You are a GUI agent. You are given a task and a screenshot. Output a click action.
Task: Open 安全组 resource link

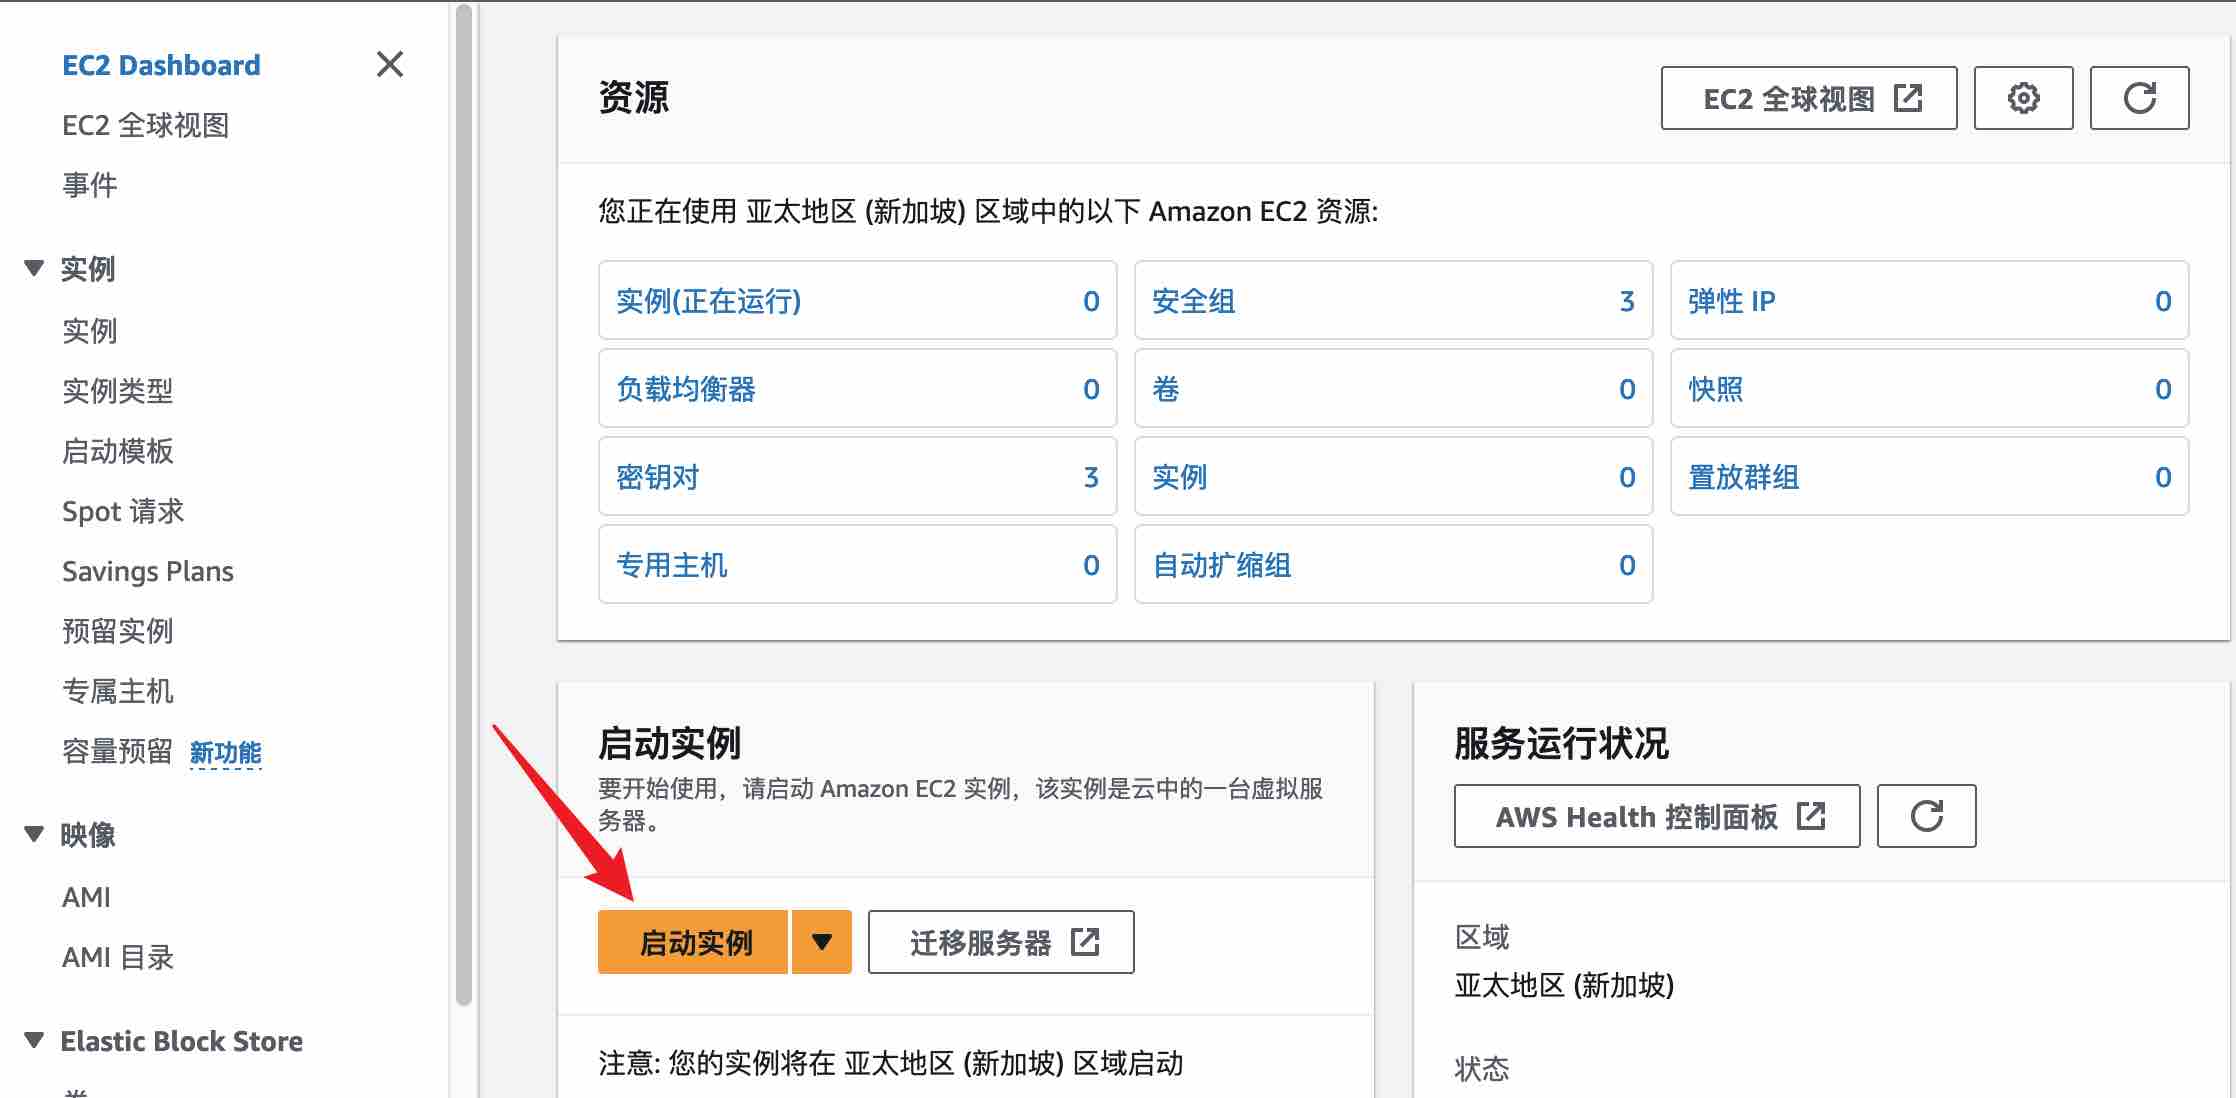tap(1194, 301)
